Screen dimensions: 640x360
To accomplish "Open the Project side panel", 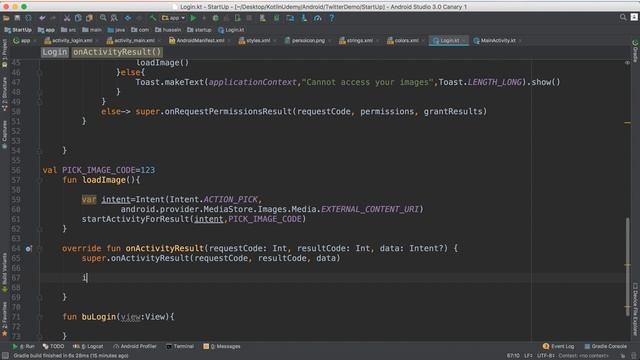I will [4, 53].
